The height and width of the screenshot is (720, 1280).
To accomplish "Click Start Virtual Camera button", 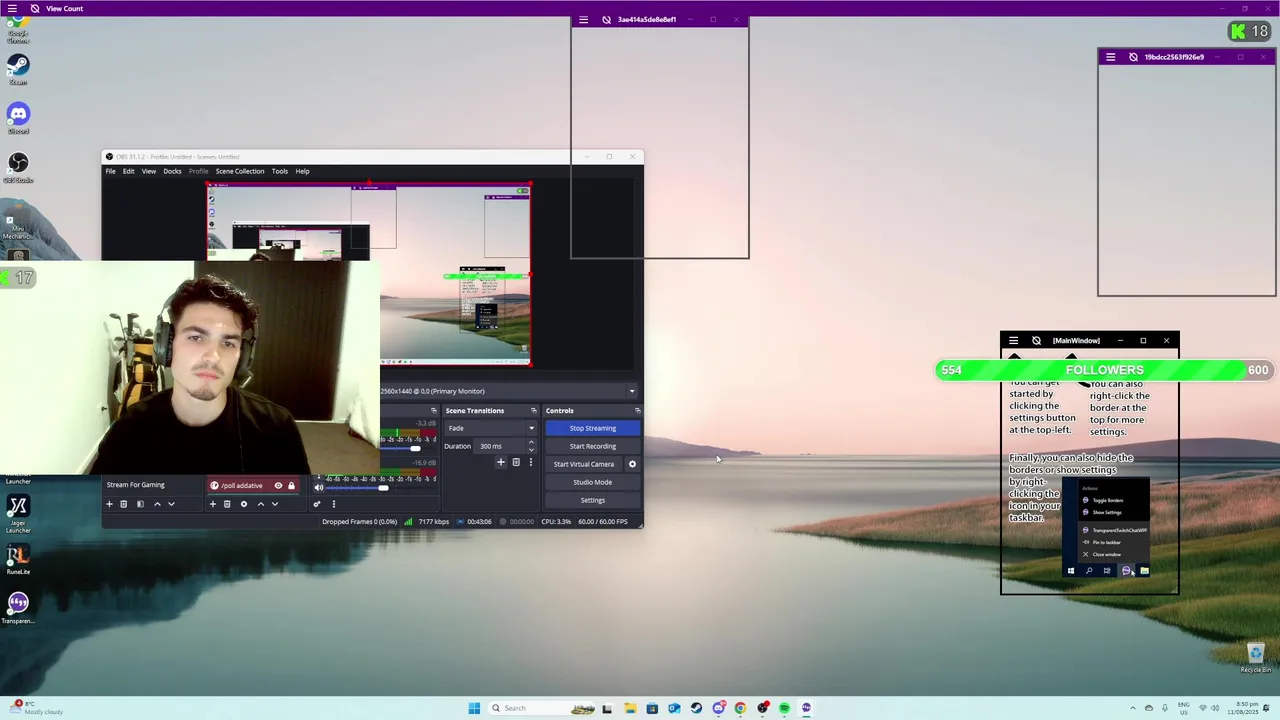I will pos(584,464).
